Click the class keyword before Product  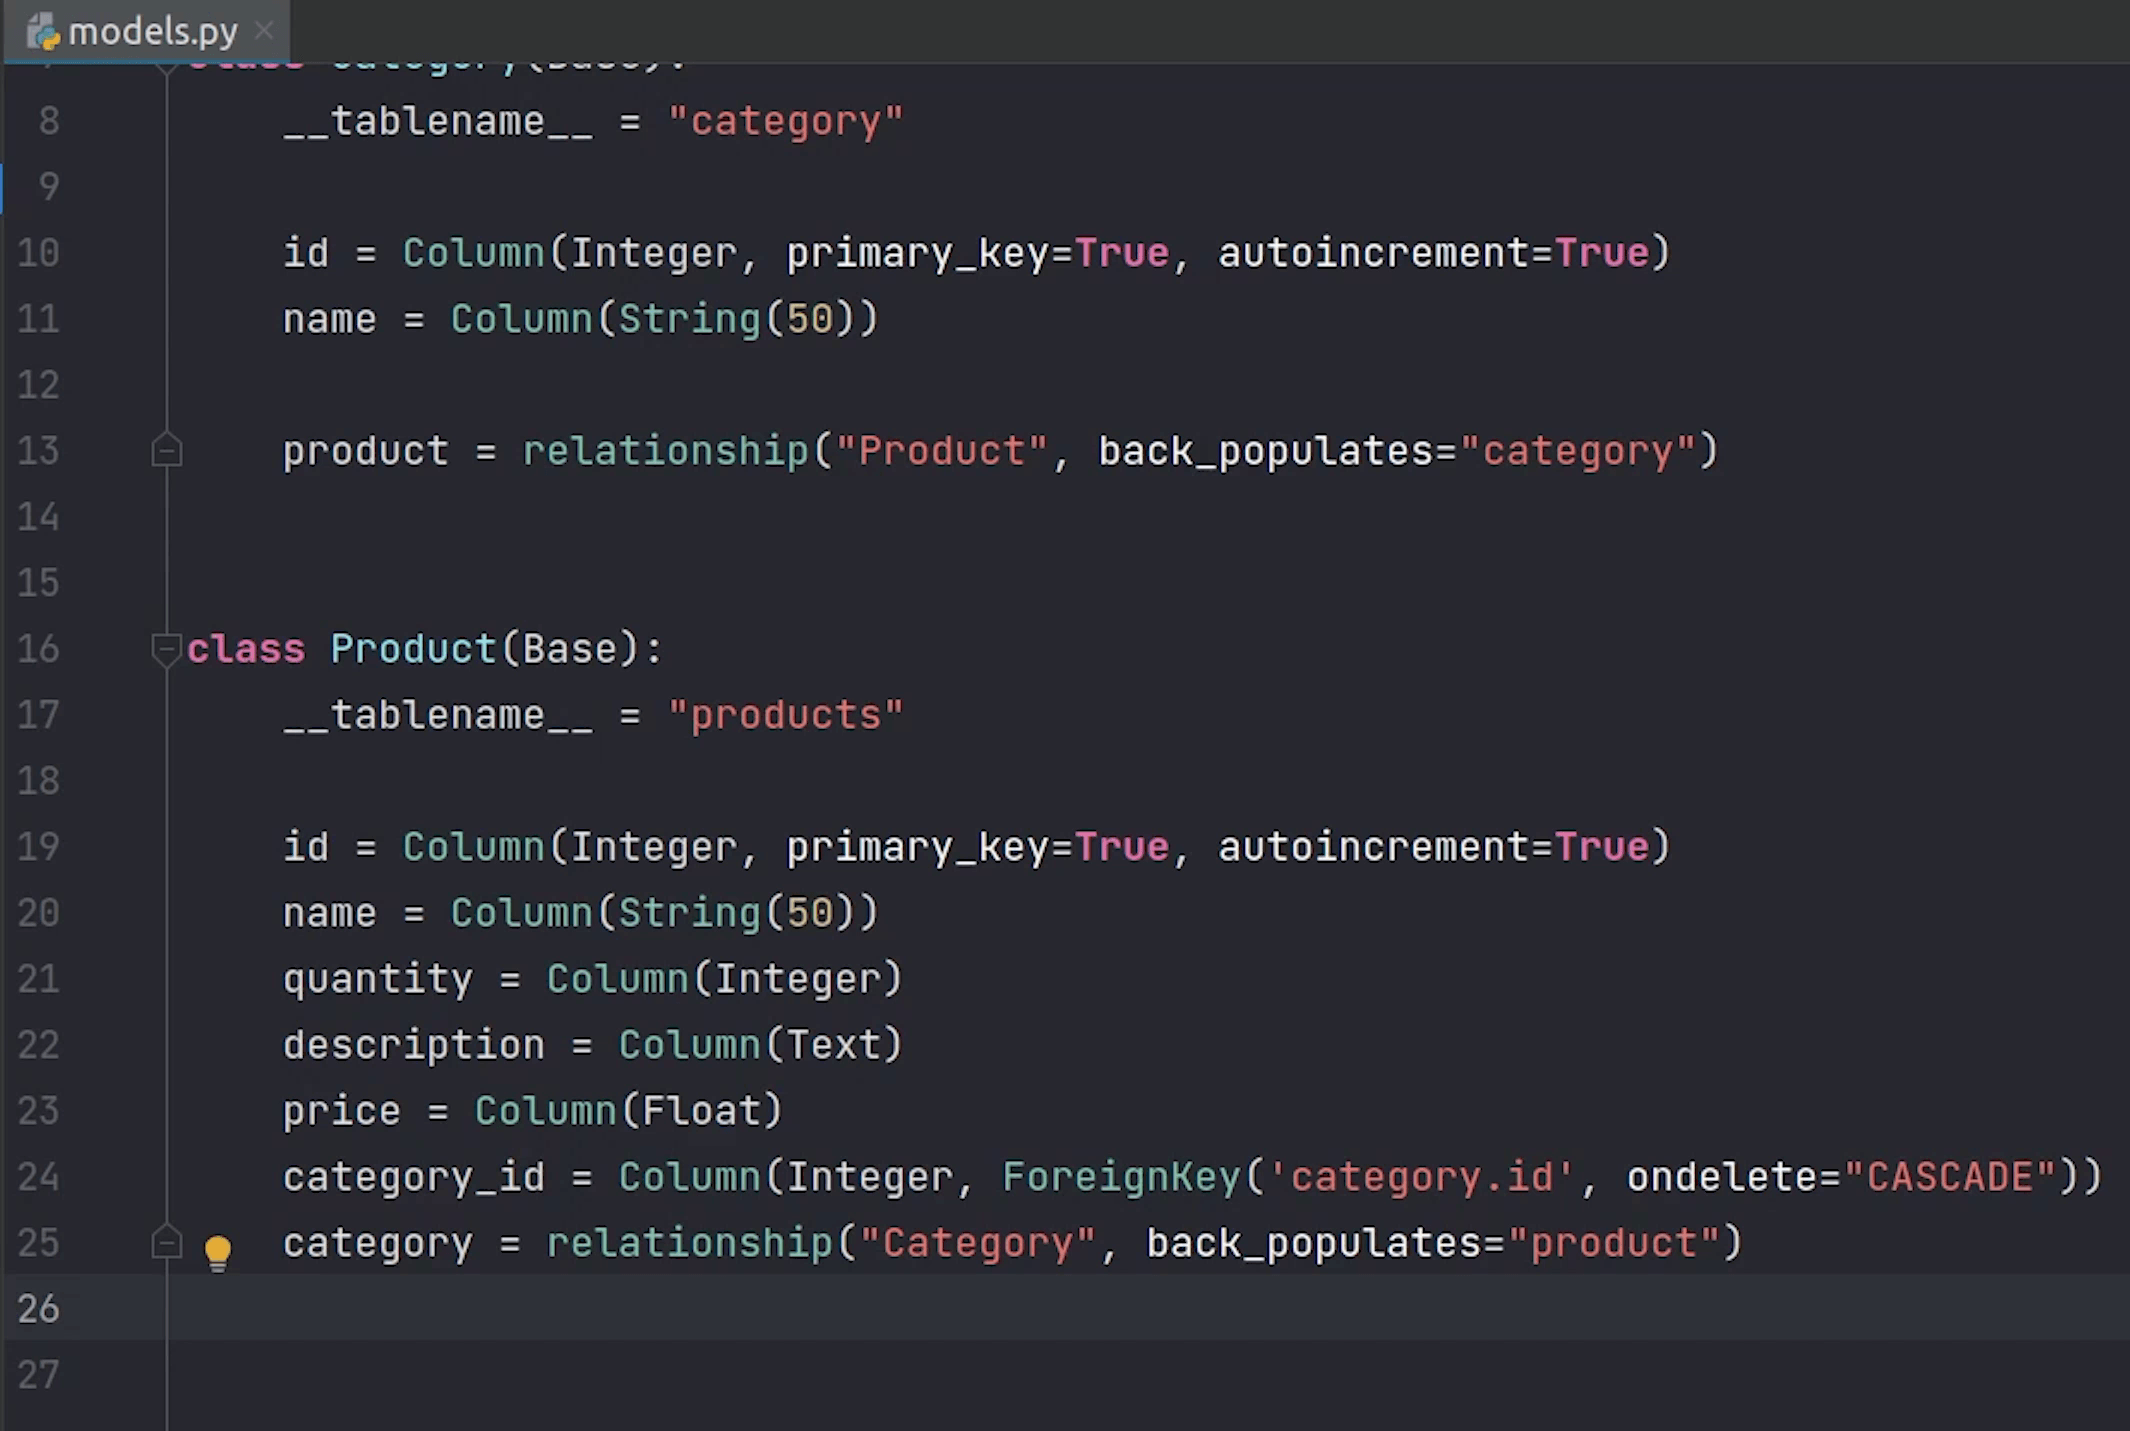246,649
